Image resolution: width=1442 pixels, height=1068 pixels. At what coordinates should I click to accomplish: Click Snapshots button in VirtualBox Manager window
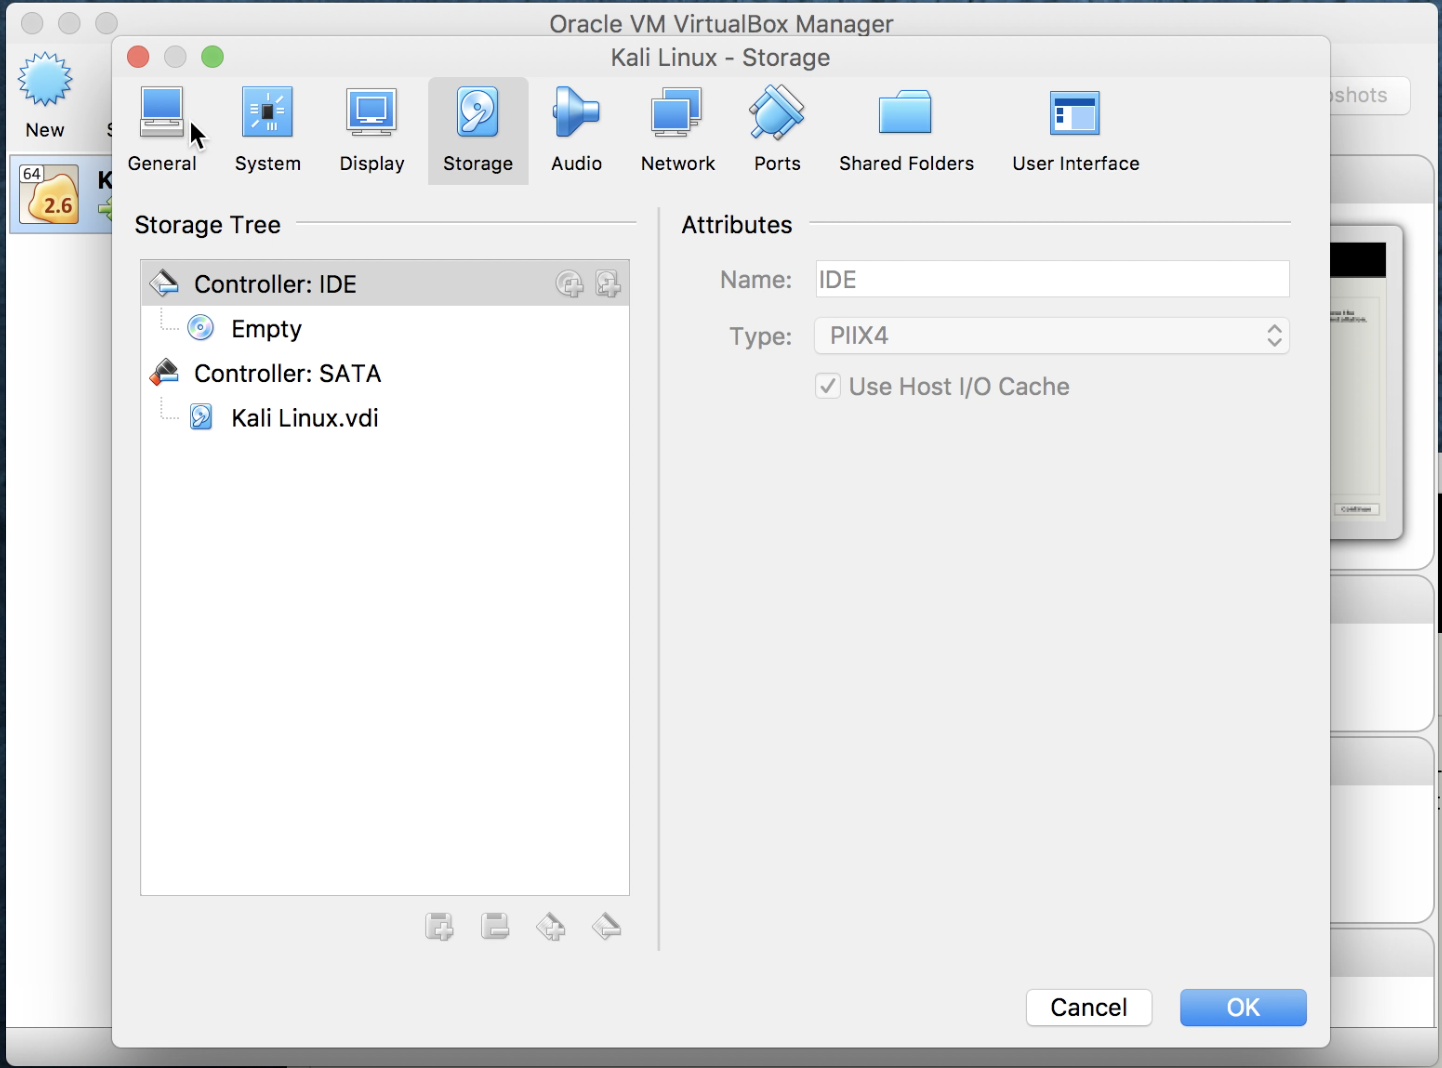tap(1369, 95)
